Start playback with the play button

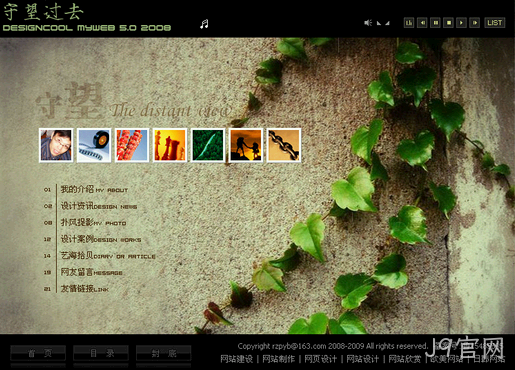pyautogui.click(x=461, y=23)
